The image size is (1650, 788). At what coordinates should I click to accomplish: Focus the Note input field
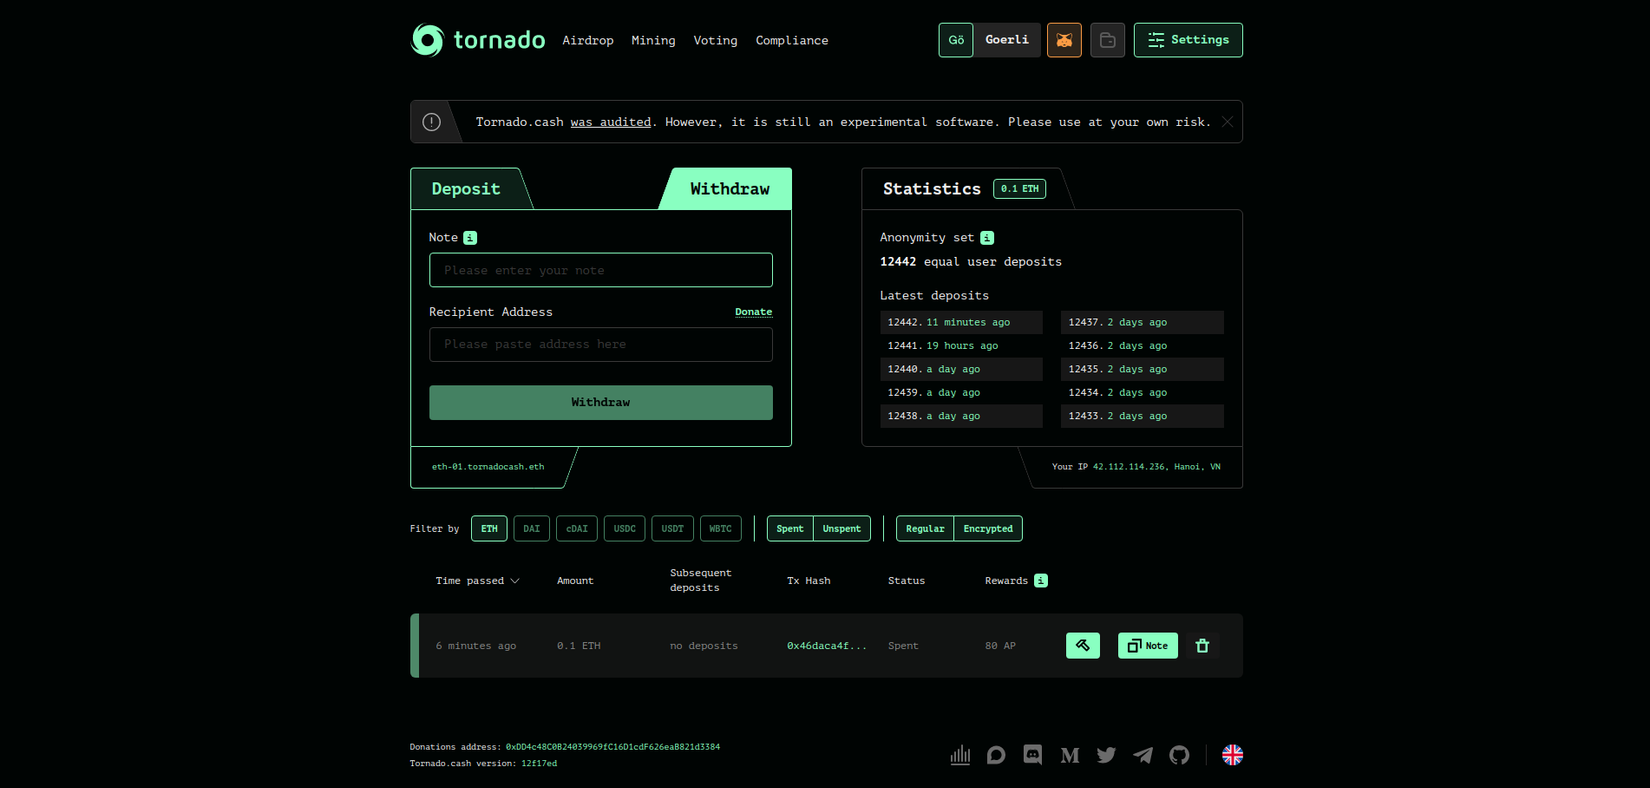coord(601,270)
